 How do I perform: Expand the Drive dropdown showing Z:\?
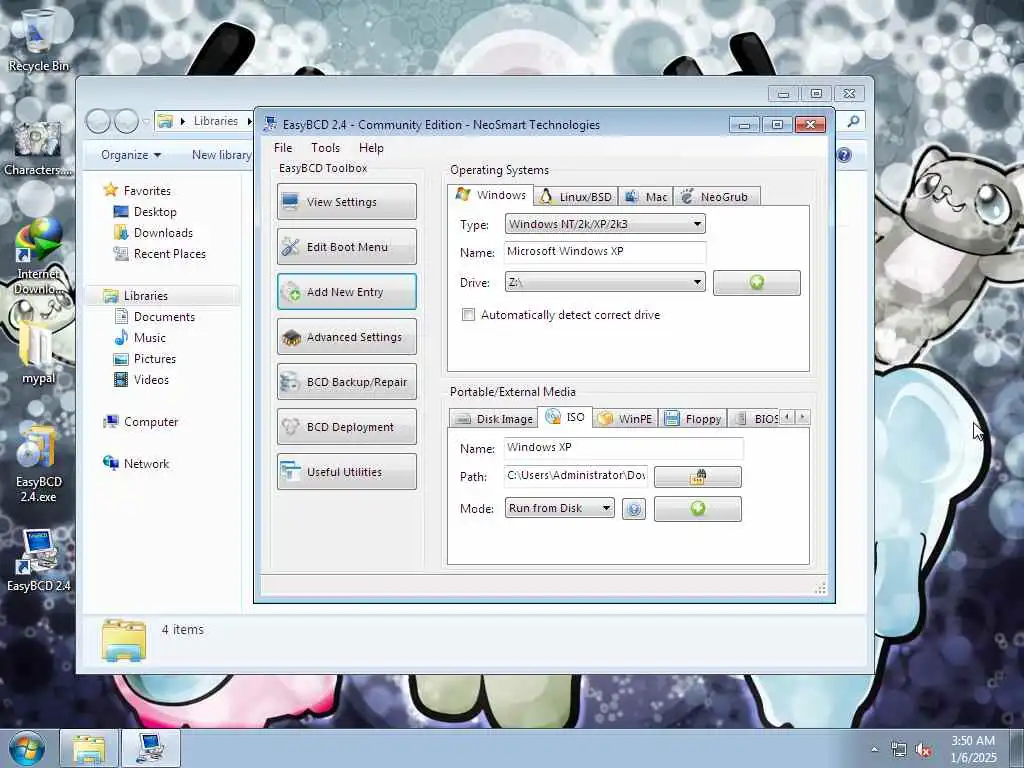pyautogui.click(x=605, y=282)
